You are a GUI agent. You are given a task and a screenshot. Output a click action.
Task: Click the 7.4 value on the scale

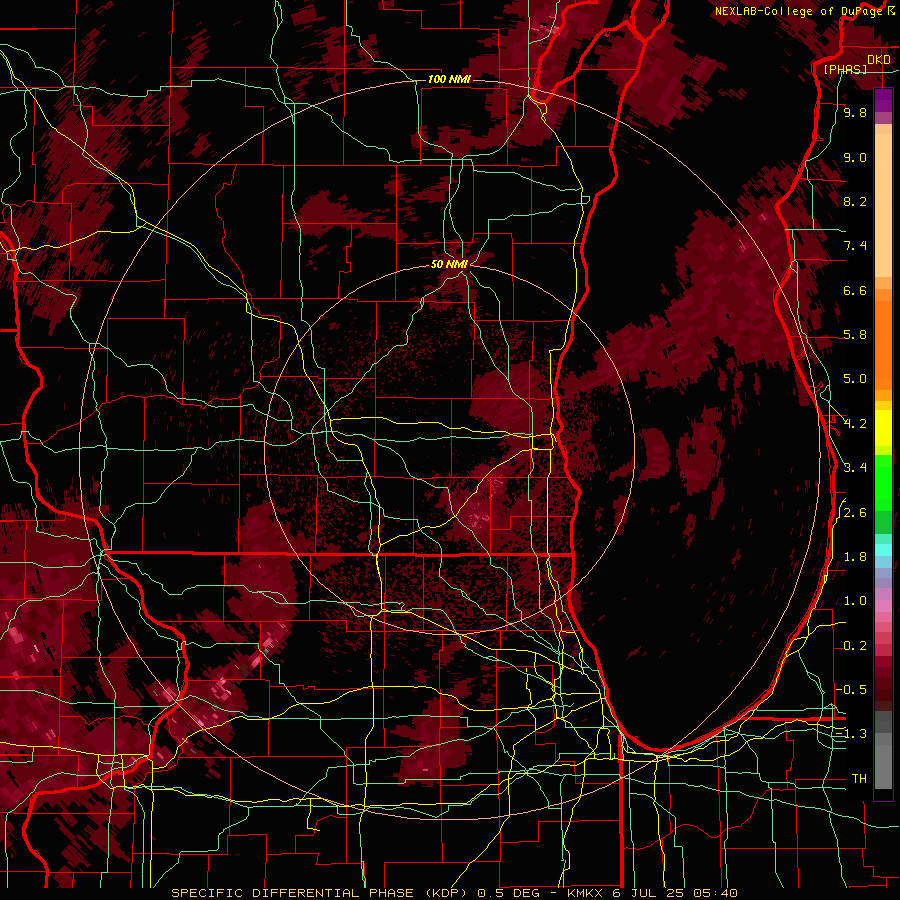[855, 246]
